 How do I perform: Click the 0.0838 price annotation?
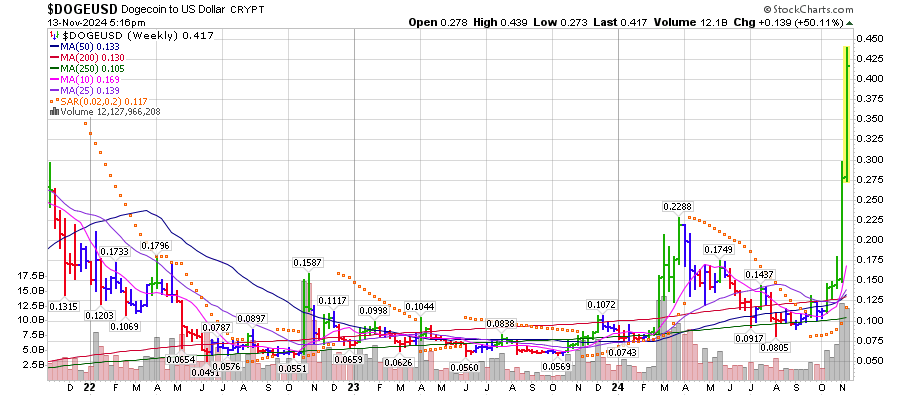(501, 324)
